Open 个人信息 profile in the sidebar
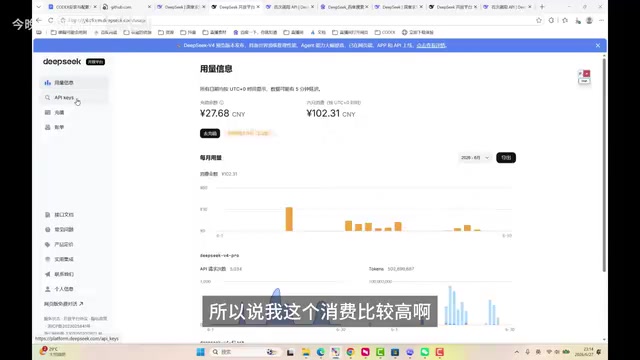The width and height of the screenshot is (640, 360). point(74,289)
